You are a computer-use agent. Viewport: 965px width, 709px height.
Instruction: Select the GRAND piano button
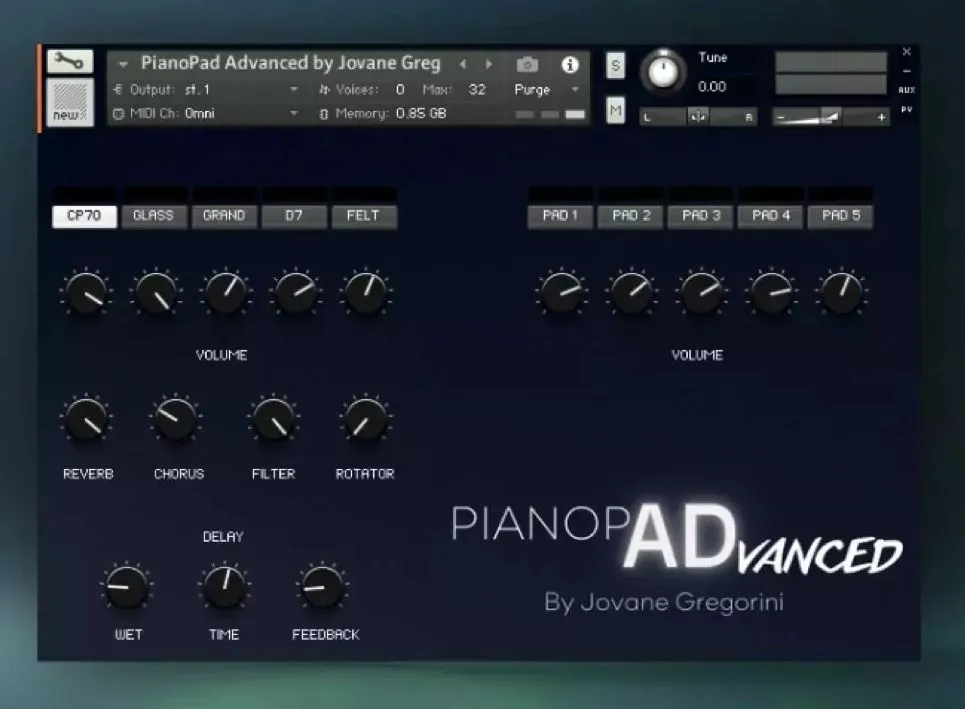224,216
